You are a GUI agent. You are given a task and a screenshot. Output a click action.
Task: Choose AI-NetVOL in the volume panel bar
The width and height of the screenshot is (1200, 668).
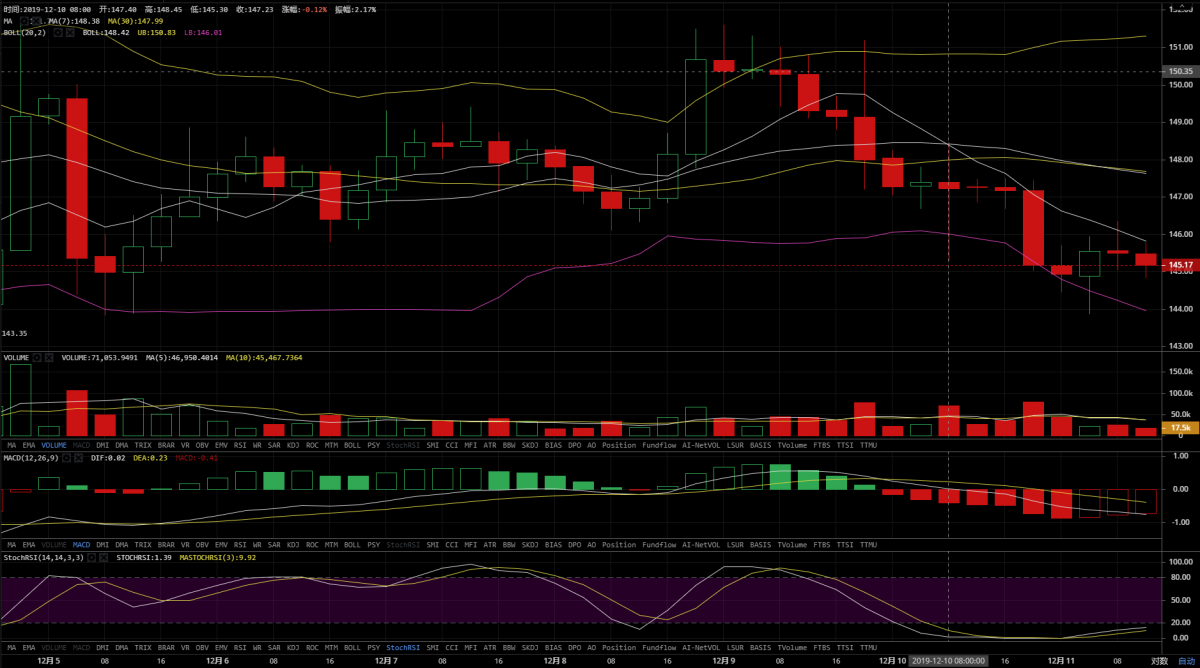[x=700, y=445]
